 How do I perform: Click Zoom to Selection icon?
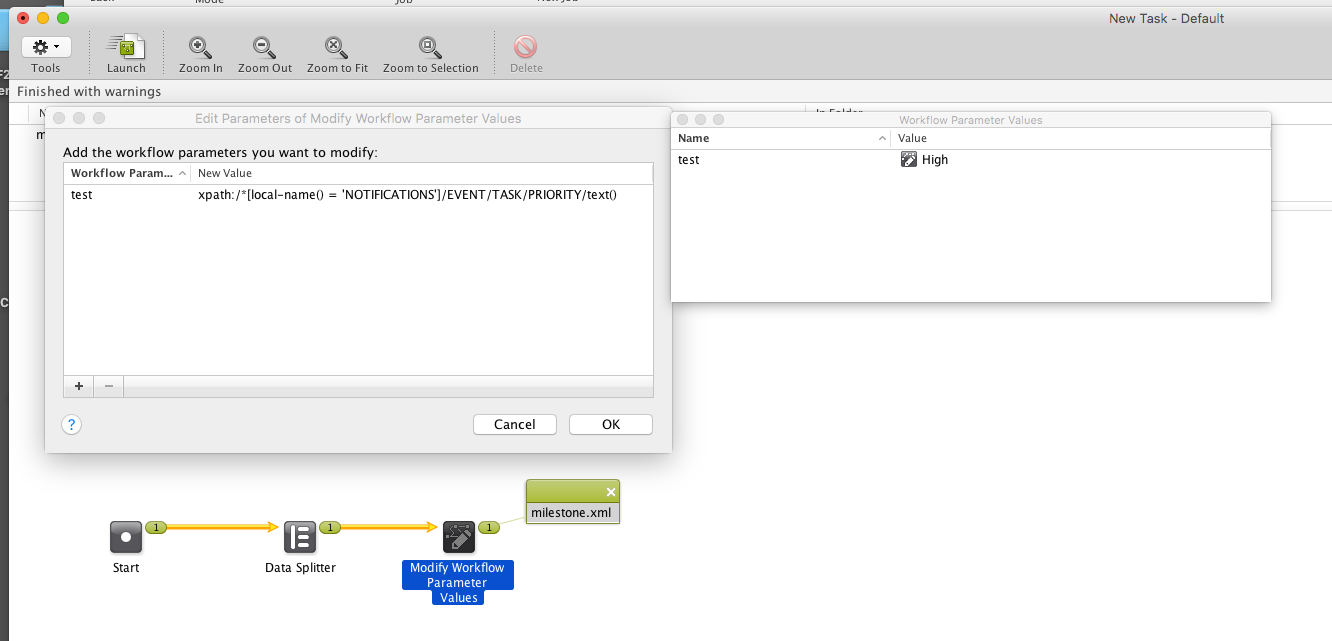430,46
